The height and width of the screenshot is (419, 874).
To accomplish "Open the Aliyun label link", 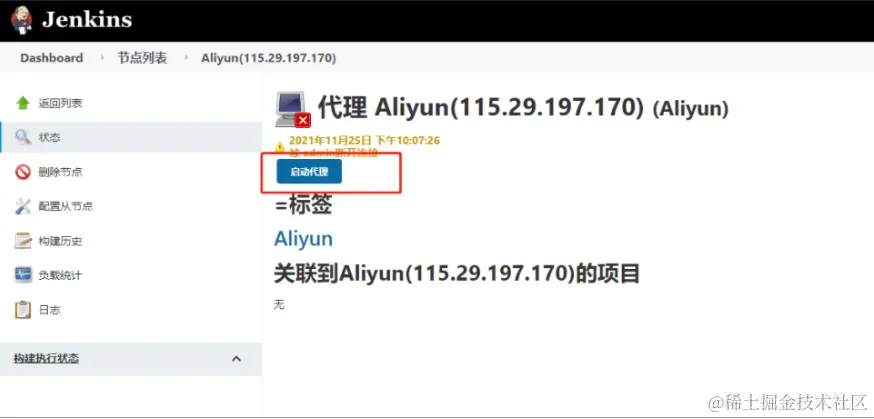I will (303, 238).
